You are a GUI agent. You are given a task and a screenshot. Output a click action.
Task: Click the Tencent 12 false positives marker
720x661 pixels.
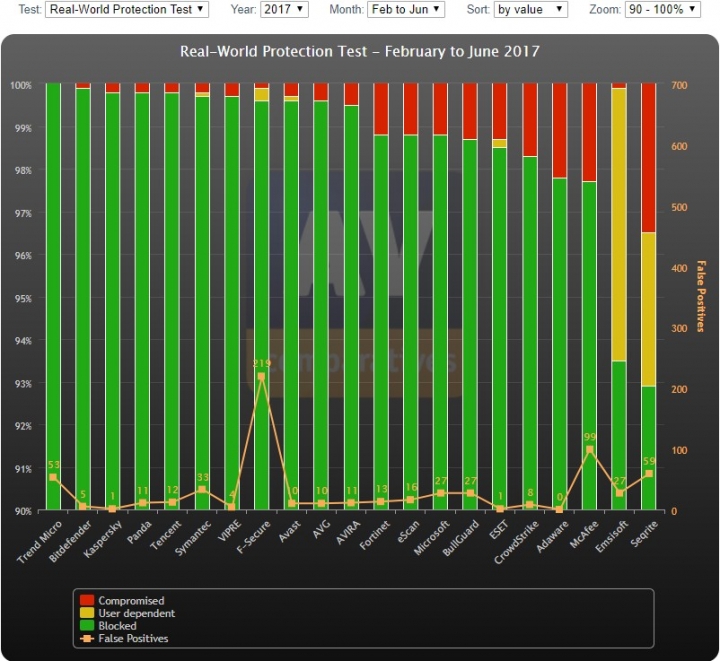(172, 502)
